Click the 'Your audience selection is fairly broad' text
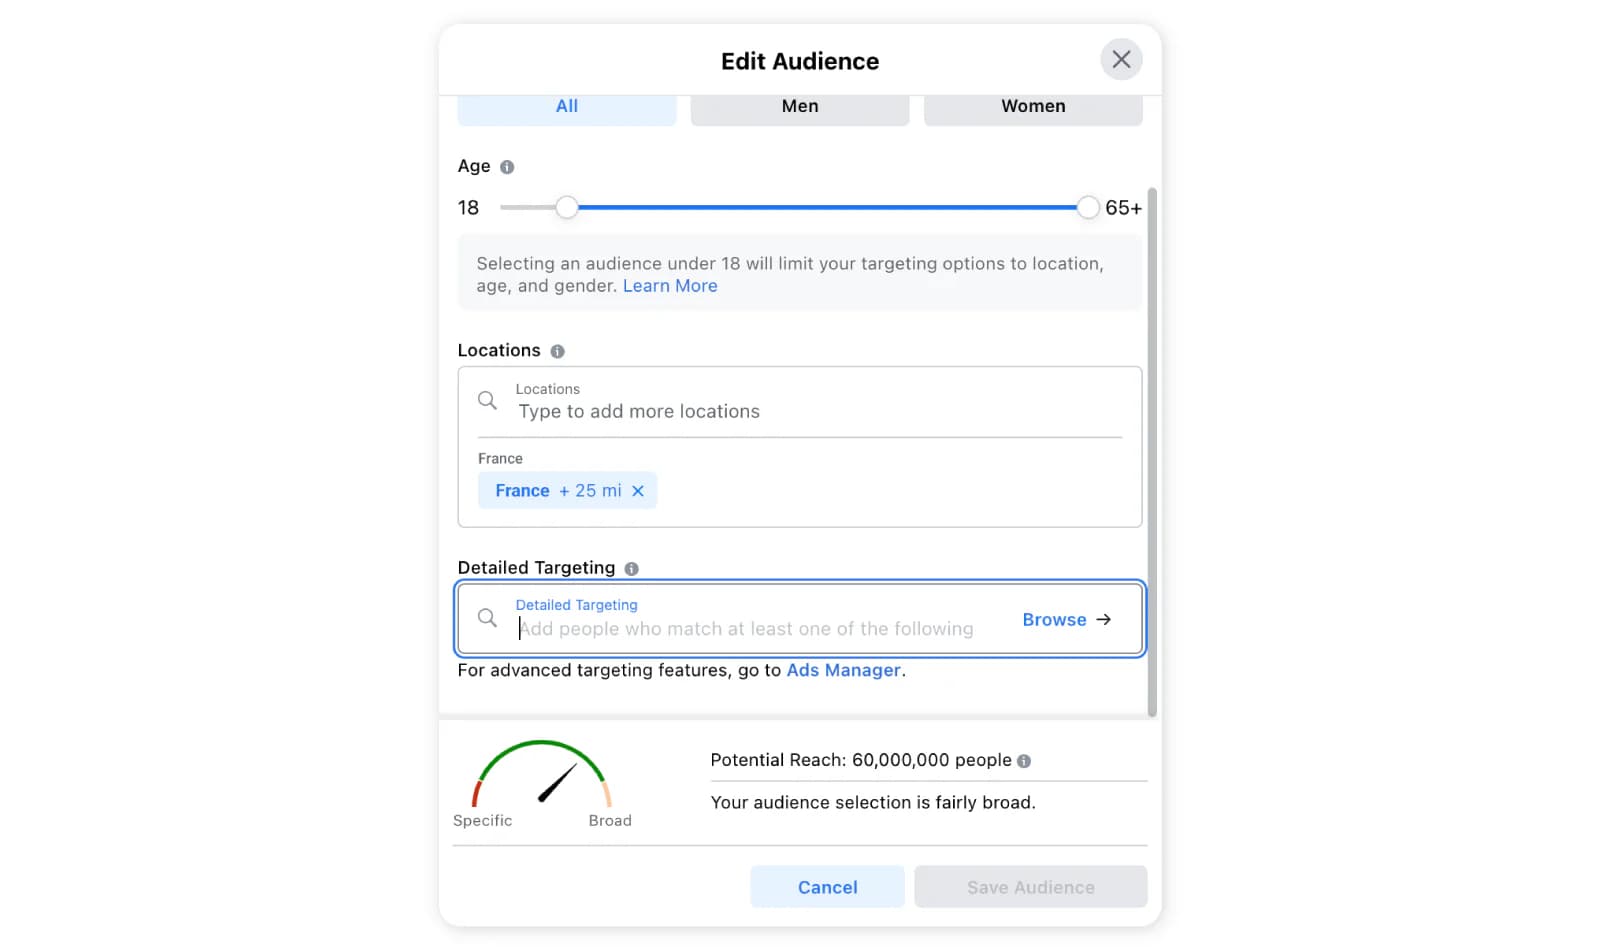The height and width of the screenshot is (950, 1600). (x=873, y=803)
